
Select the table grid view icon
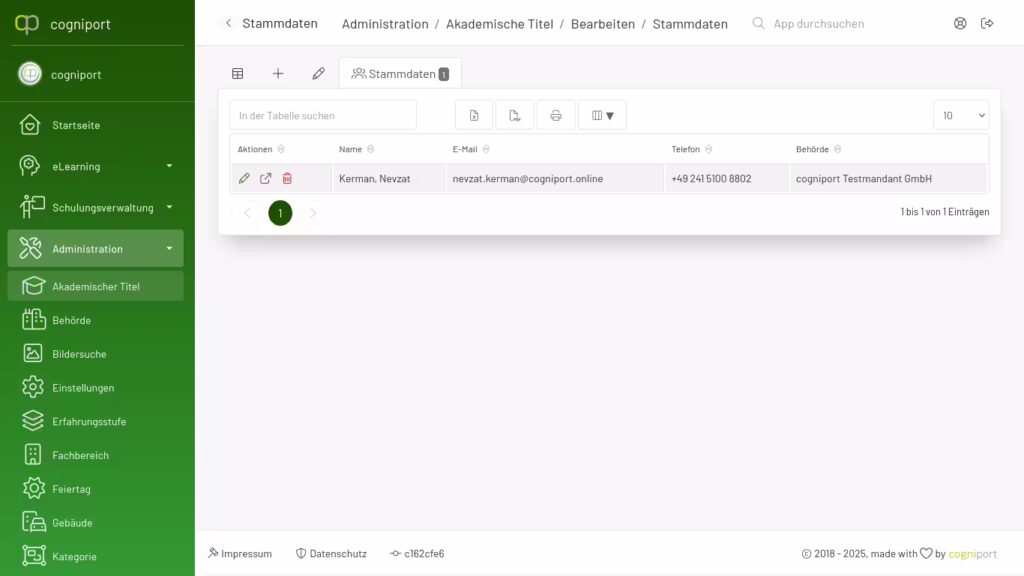click(238, 72)
